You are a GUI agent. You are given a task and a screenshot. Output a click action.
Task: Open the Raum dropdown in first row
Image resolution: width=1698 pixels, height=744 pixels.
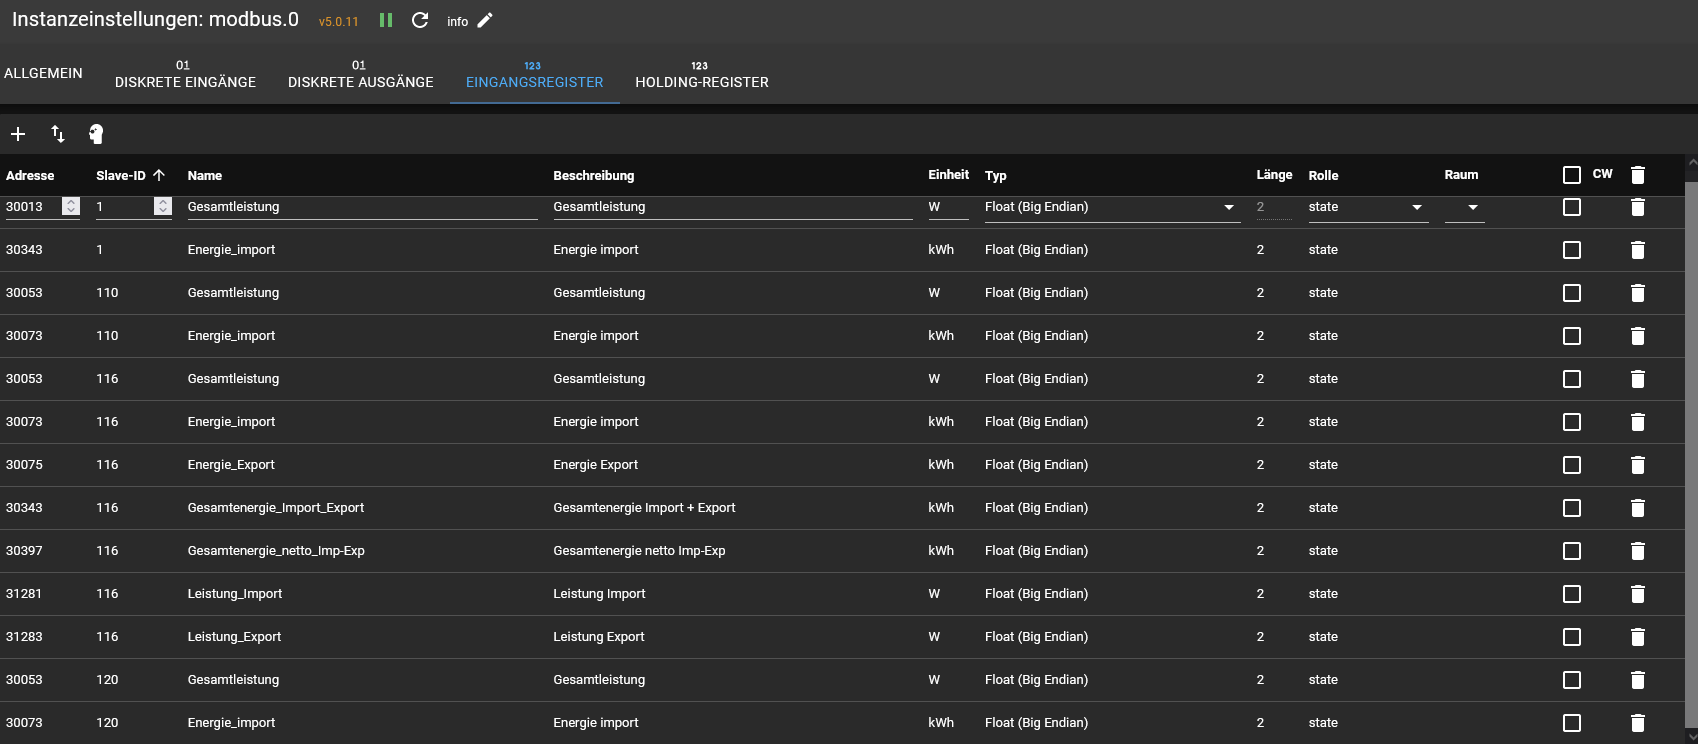pos(1465,207)
